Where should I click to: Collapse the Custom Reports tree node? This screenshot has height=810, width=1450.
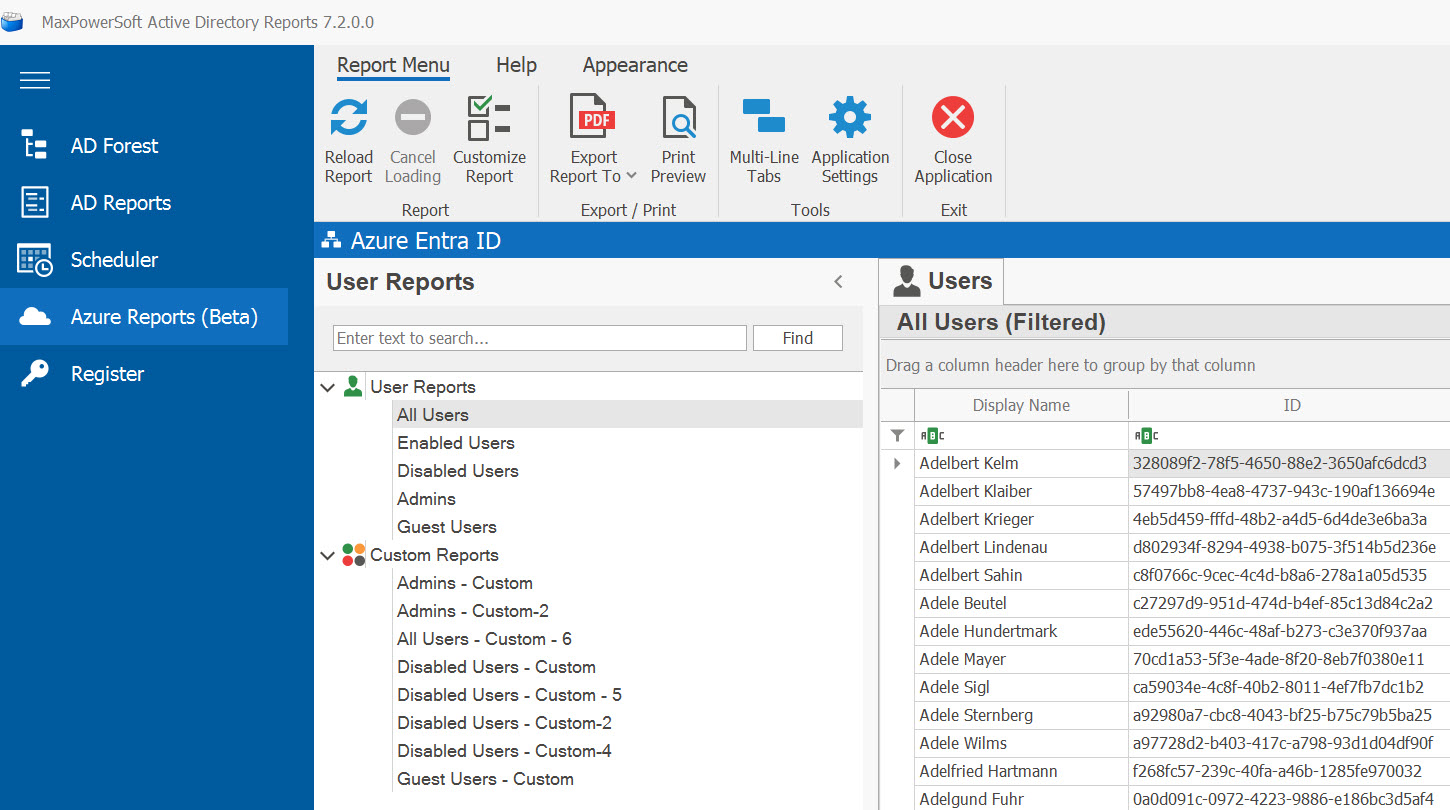click(x=327, y=555)
